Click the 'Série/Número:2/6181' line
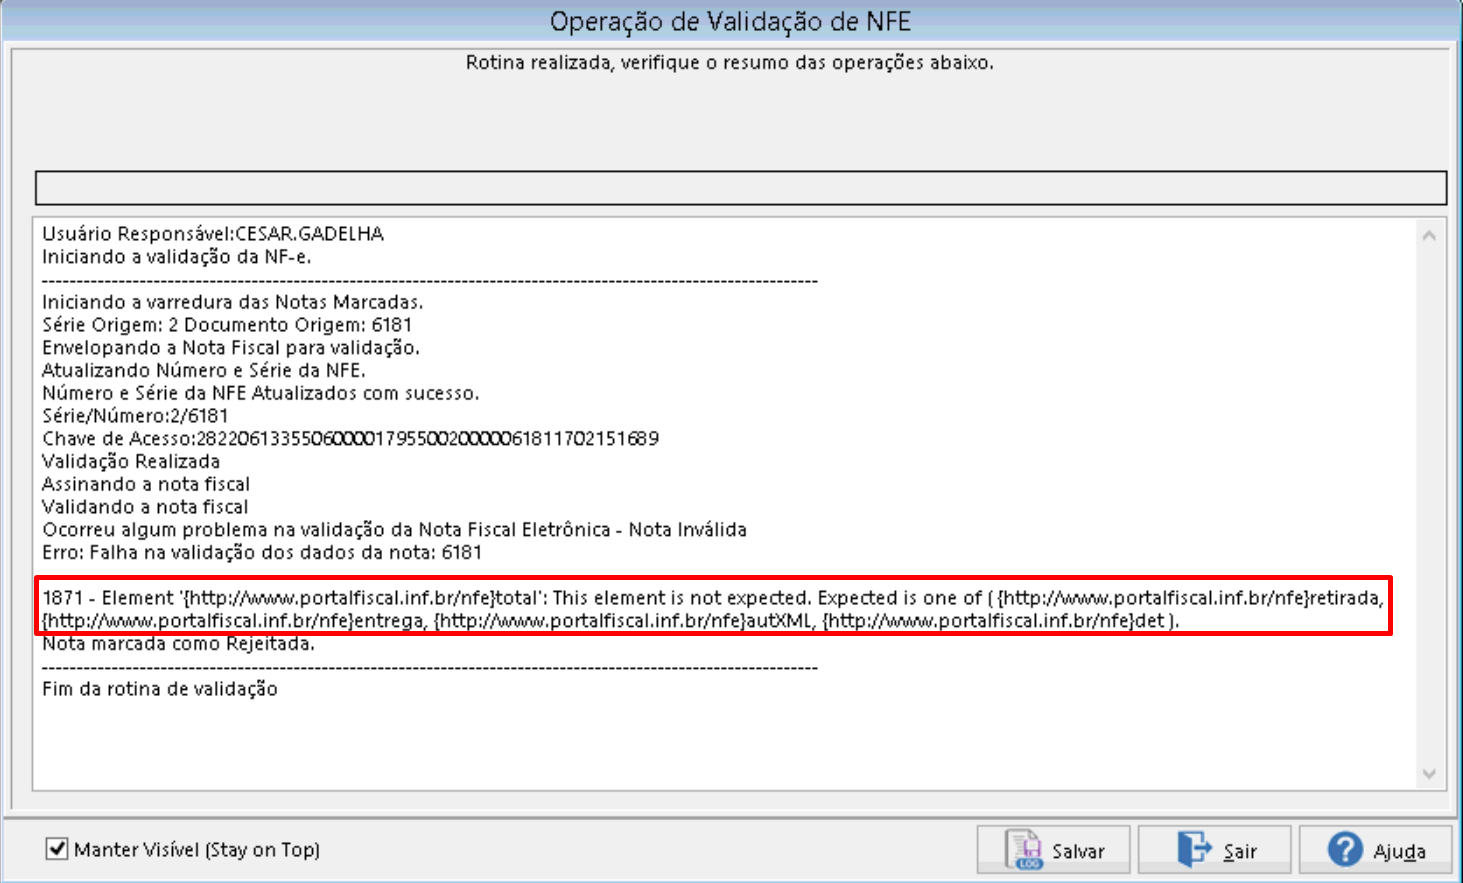 [x=135, y=416]
